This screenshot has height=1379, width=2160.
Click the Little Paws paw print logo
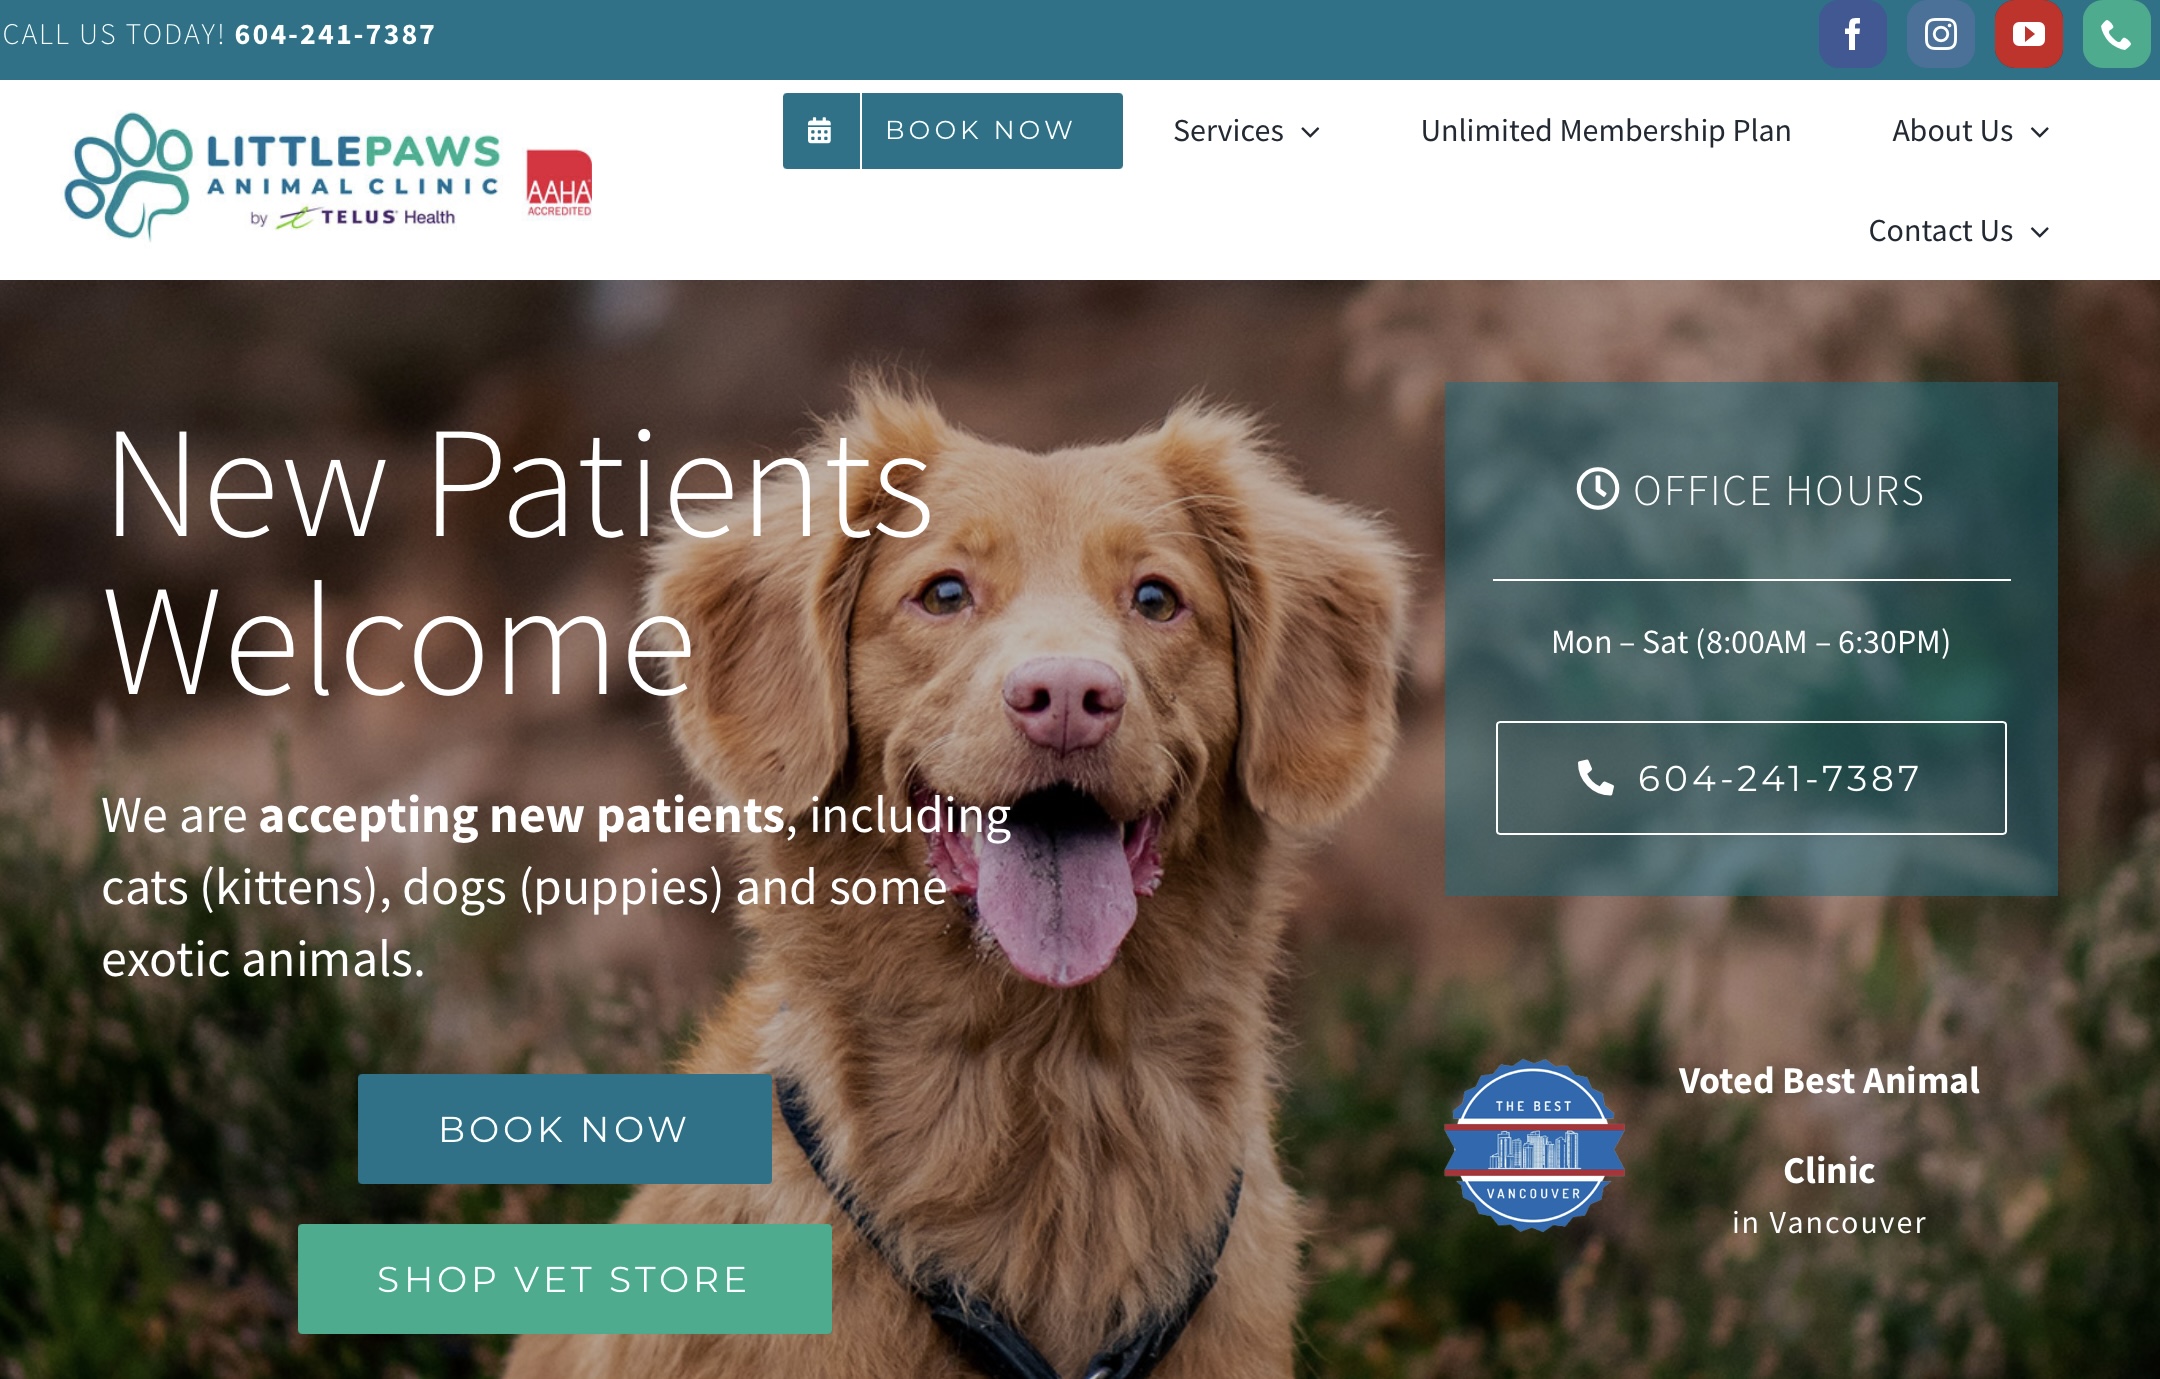coord(128,176)
